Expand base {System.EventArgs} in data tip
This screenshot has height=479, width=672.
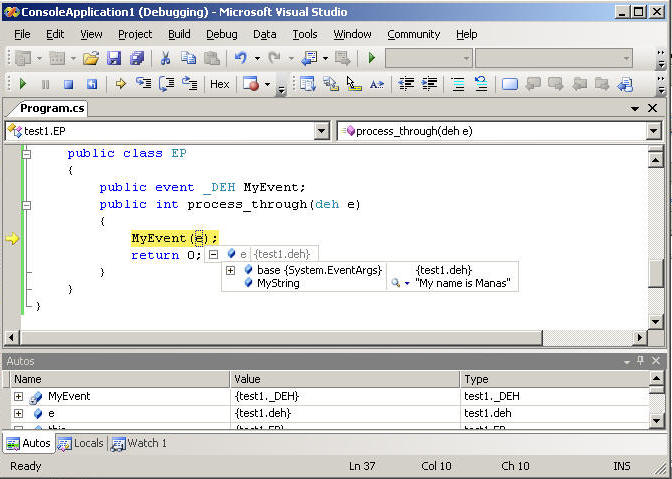tap(231, 270)
